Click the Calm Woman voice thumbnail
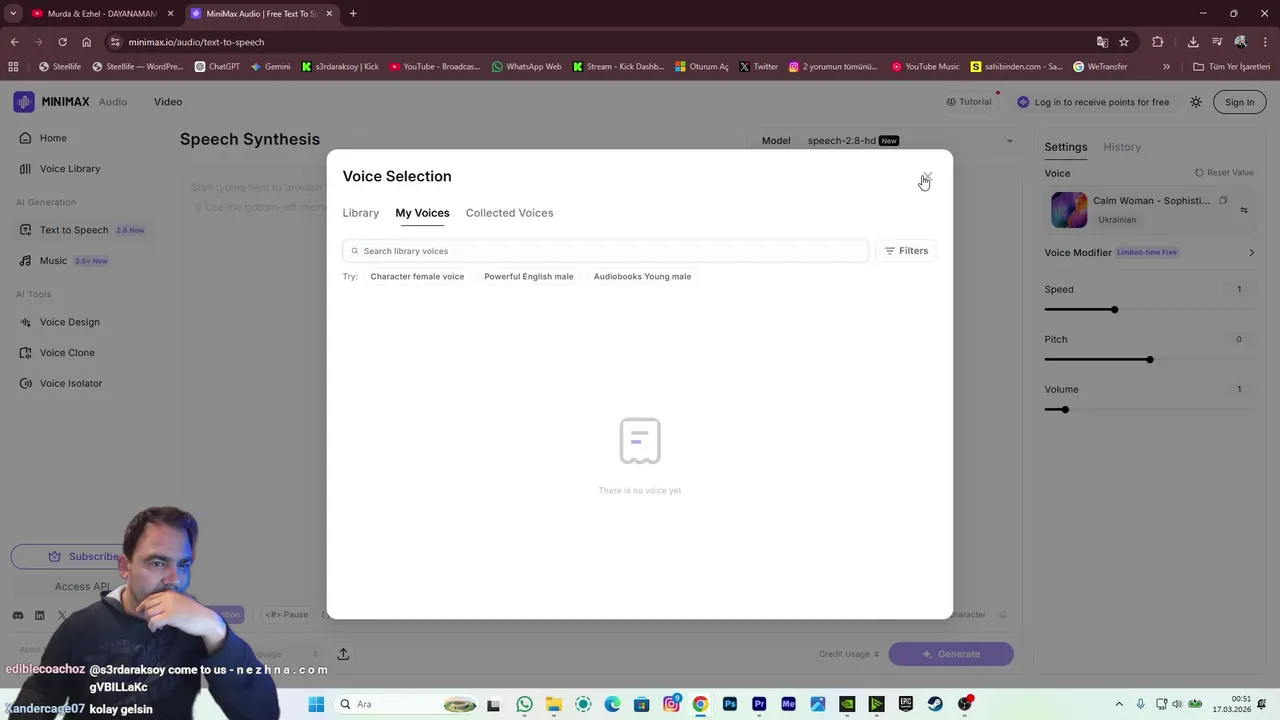This screenshot has height=720, width=1280. [1069, 210]
